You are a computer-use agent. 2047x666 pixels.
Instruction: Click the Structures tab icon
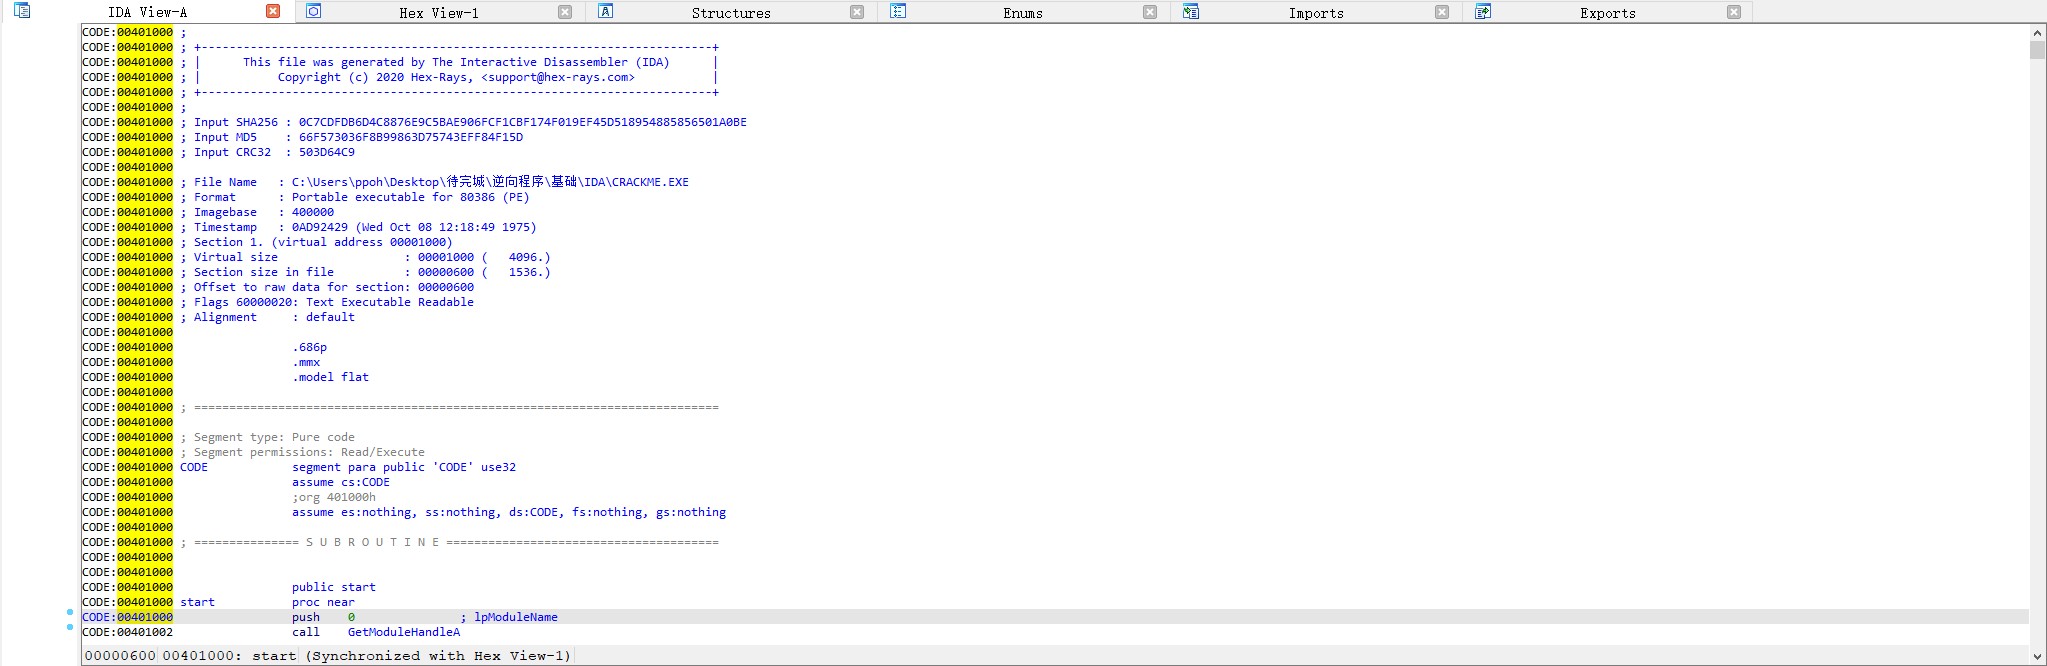tap(605, 11)
